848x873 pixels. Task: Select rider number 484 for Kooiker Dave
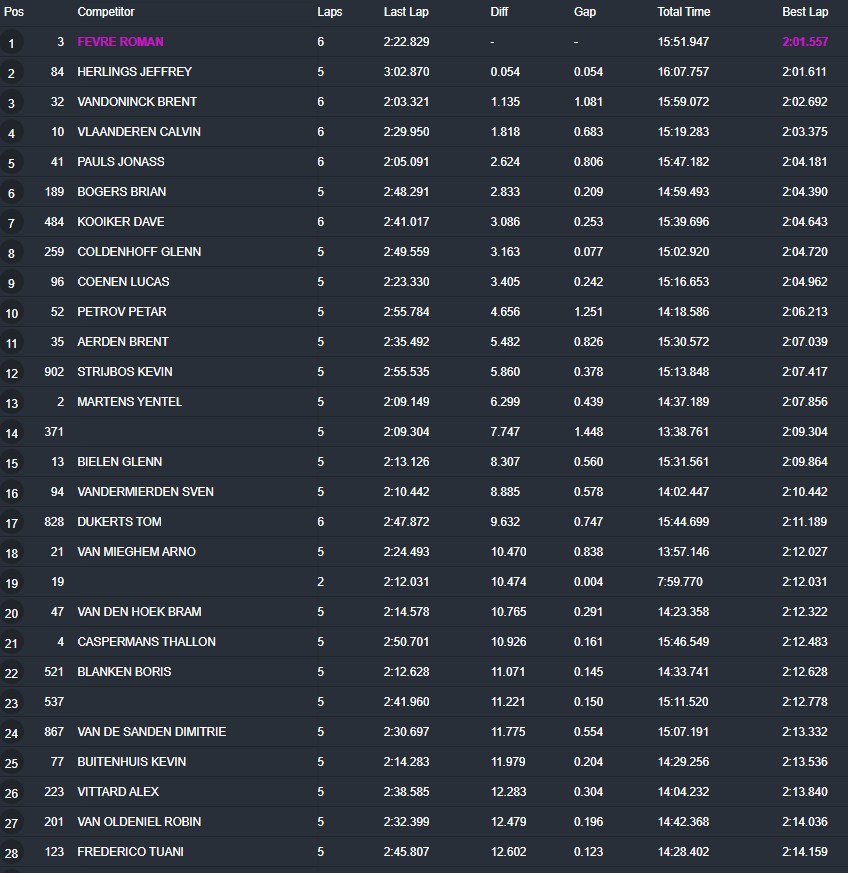54,222
